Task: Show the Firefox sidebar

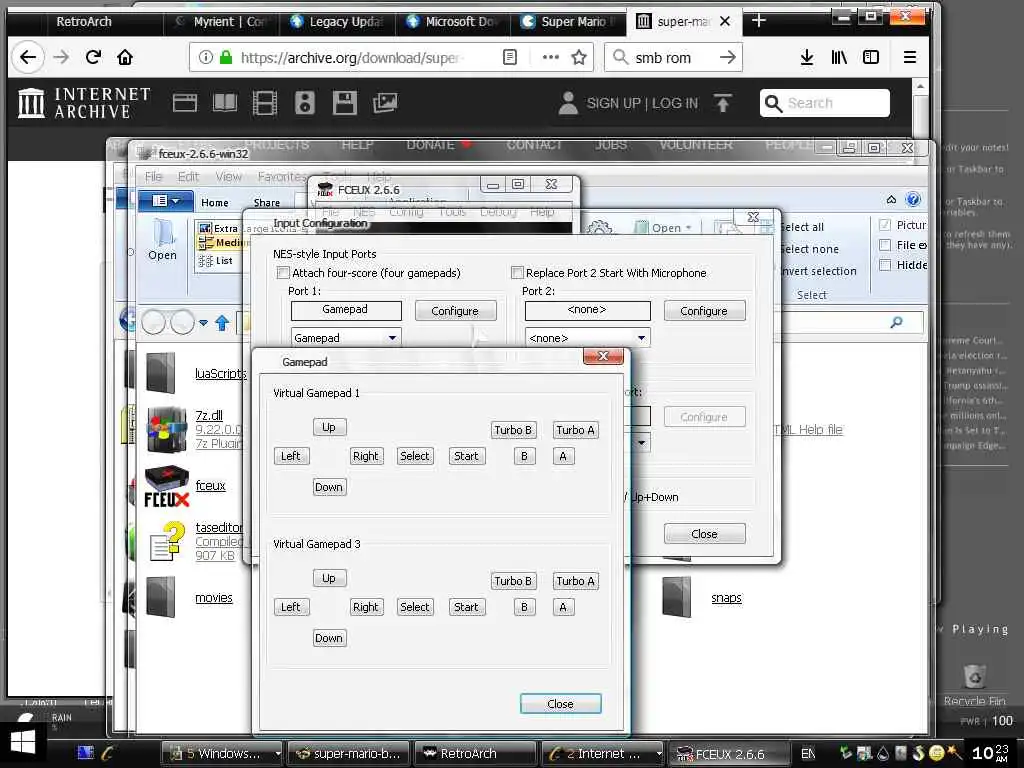Action: (x=871, y=57)
